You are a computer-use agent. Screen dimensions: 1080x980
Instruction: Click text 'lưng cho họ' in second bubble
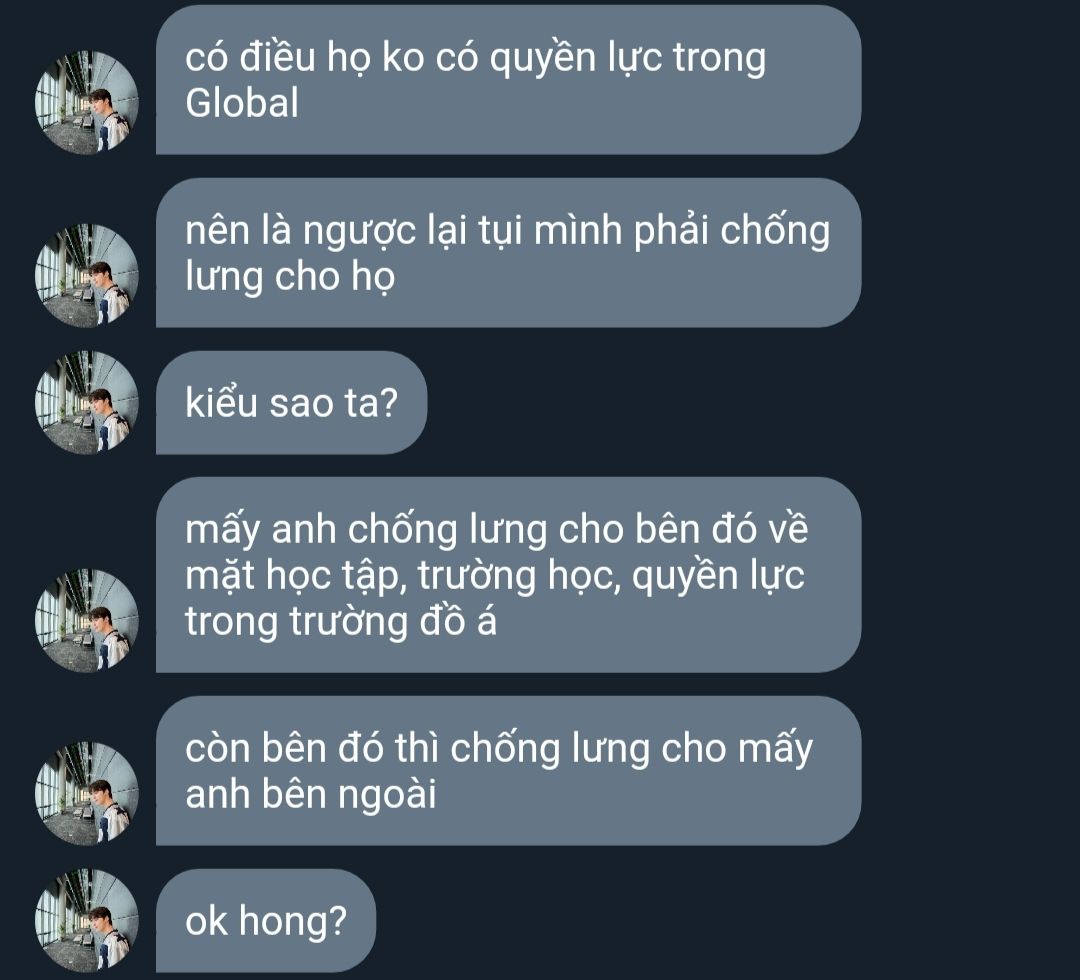click(290, 277)
